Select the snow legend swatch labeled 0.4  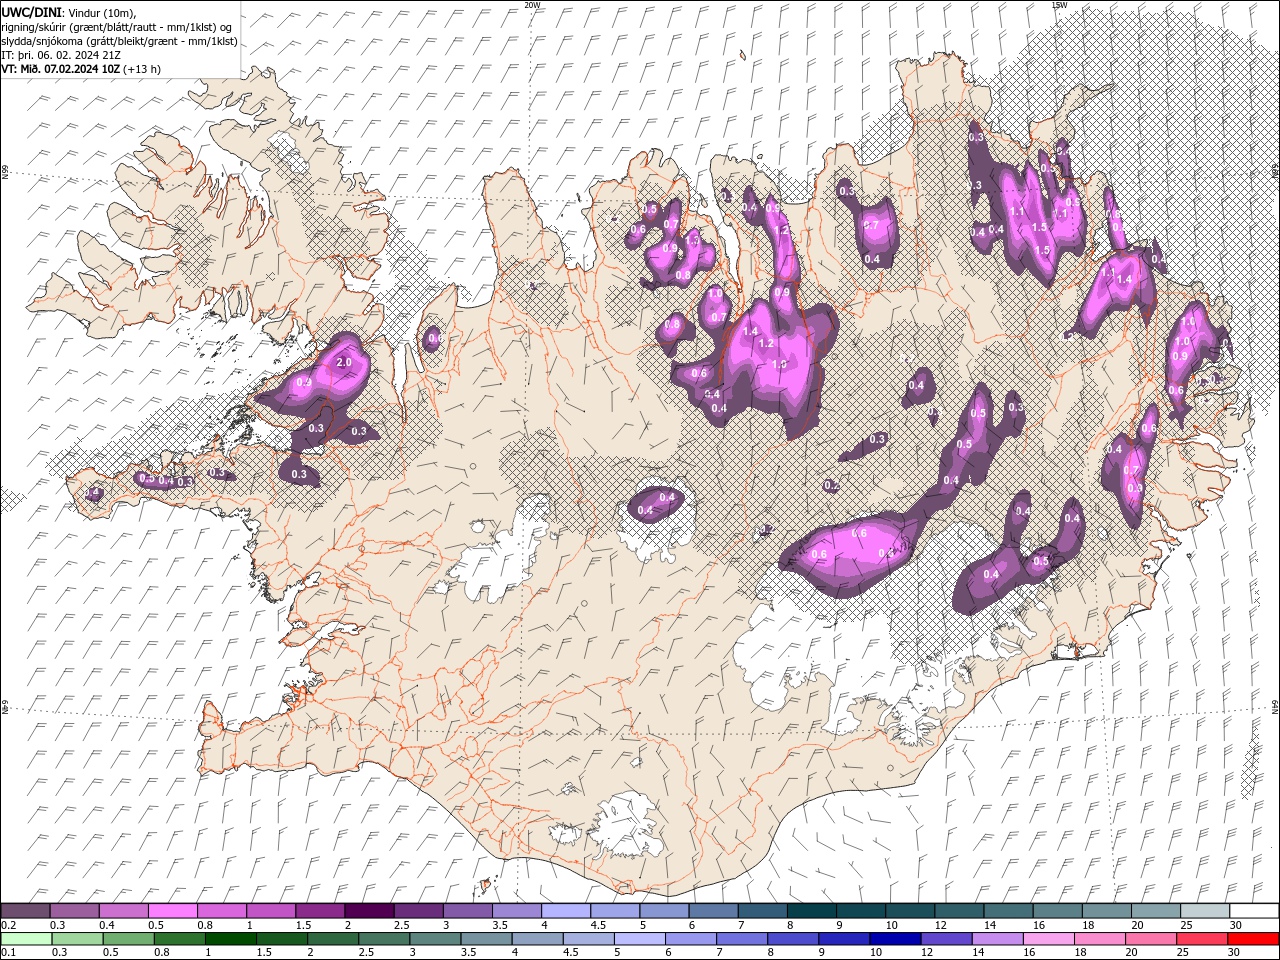pyautogui.click(x=123, y=911)
